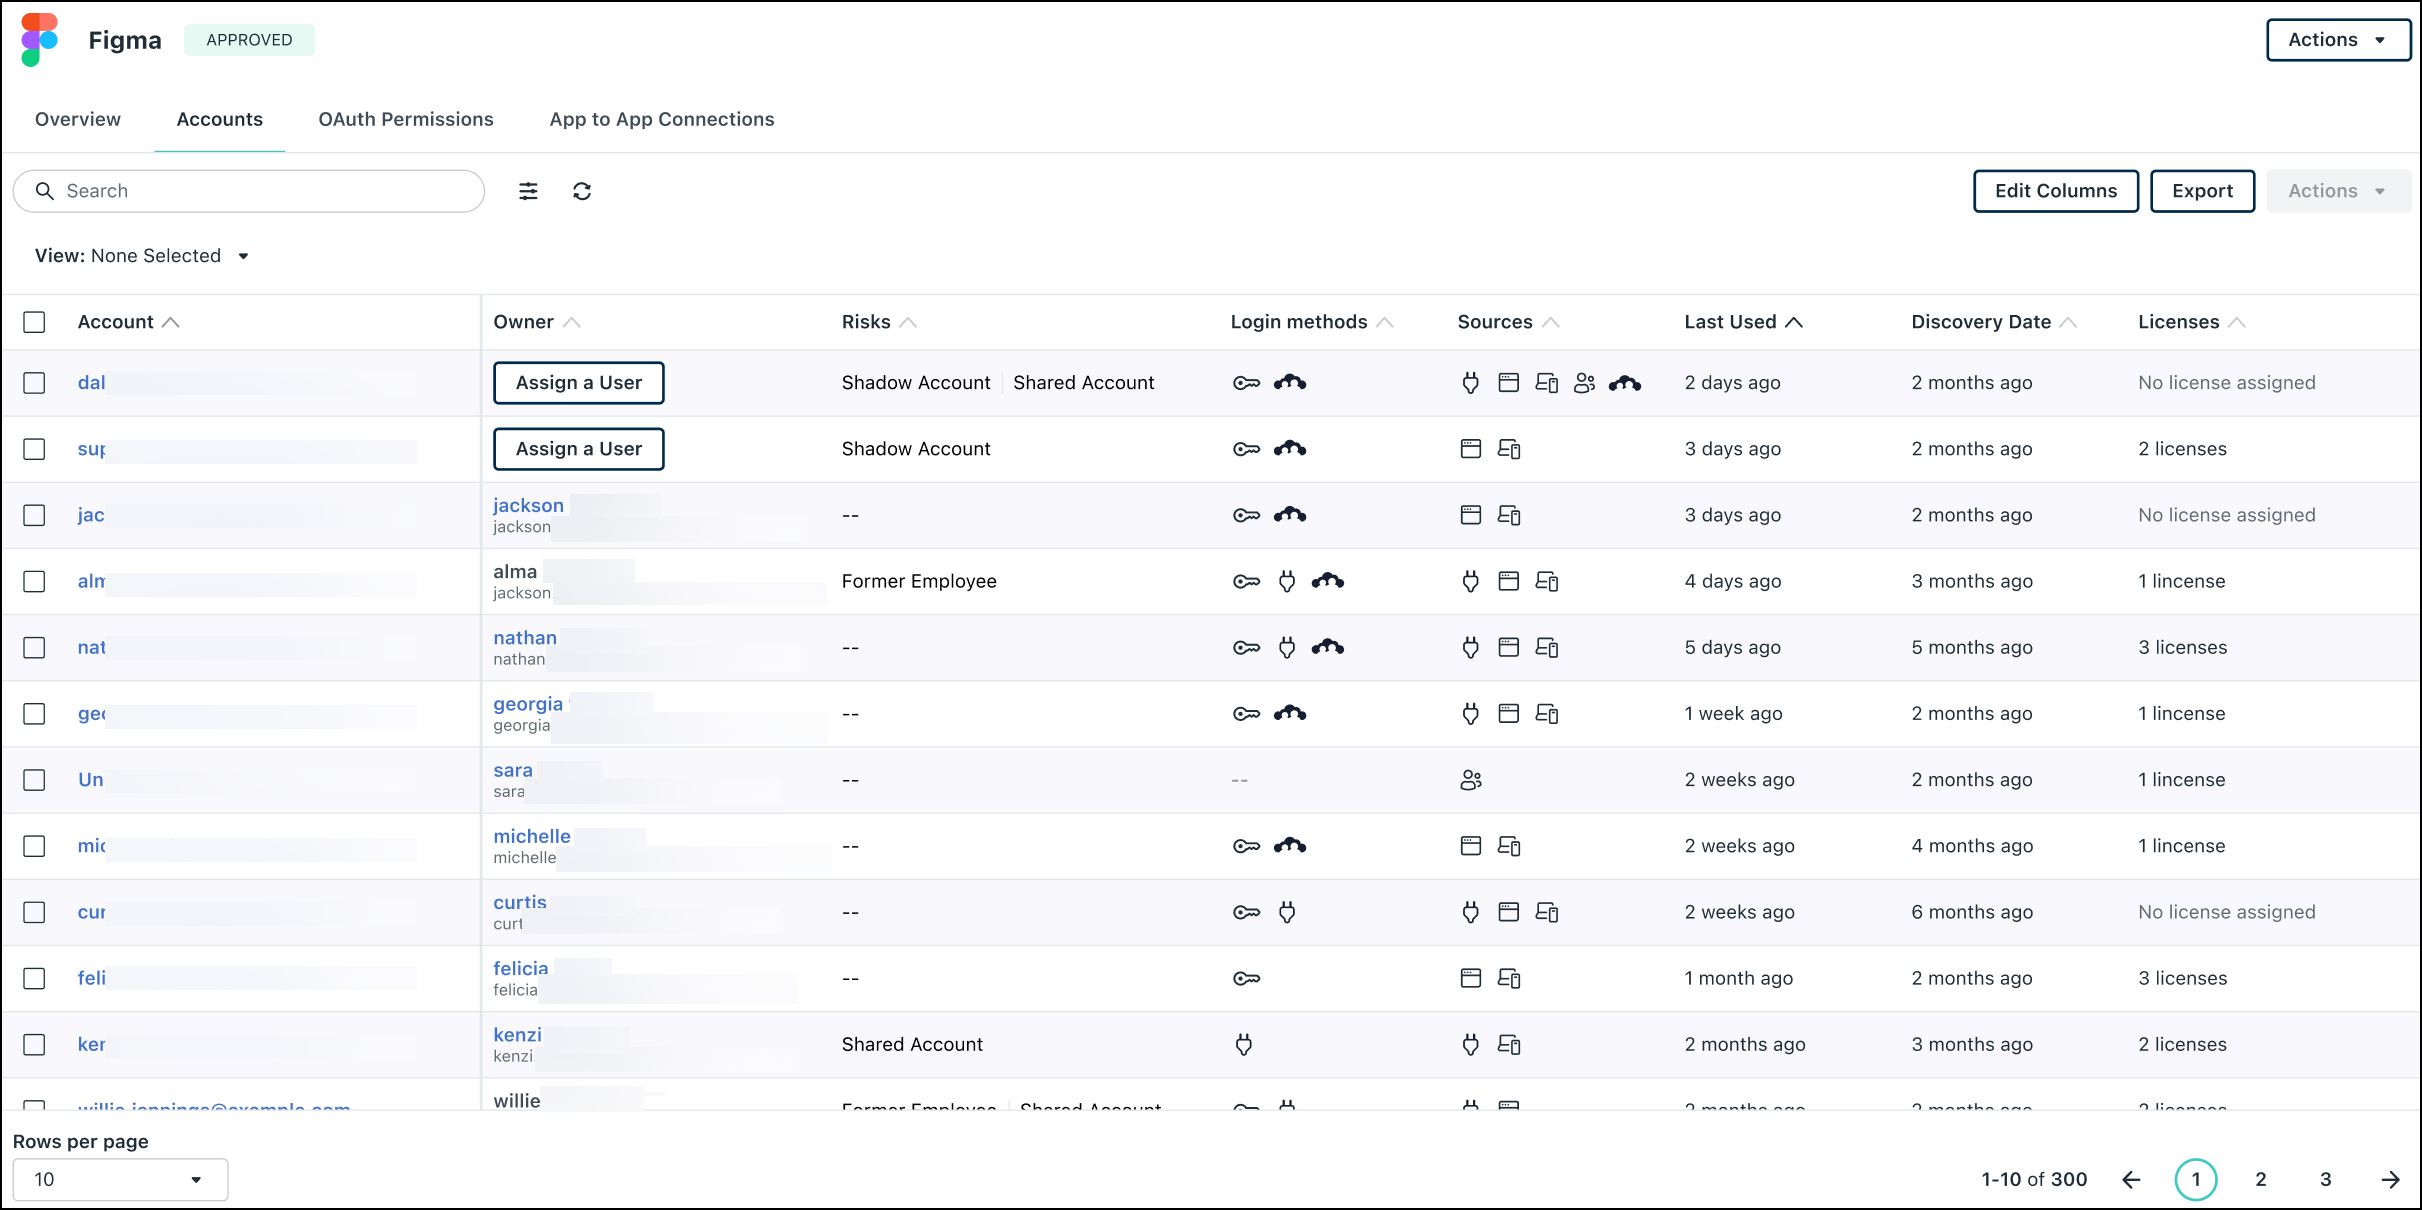Go to next page with right arrow

tap(2390, 1180)
